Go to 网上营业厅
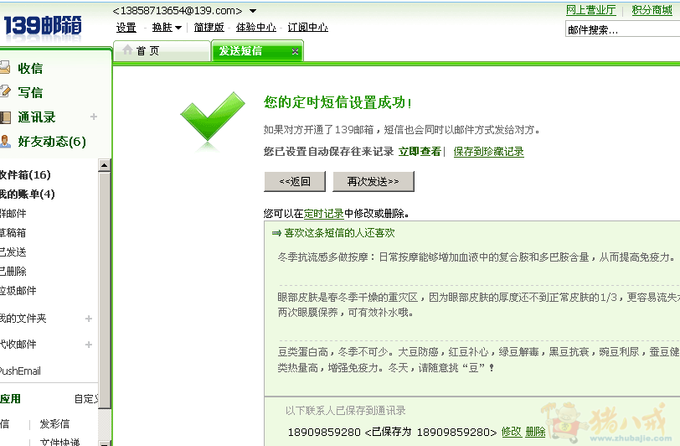Viewport: 680px width, 446px height. (591, 10)
